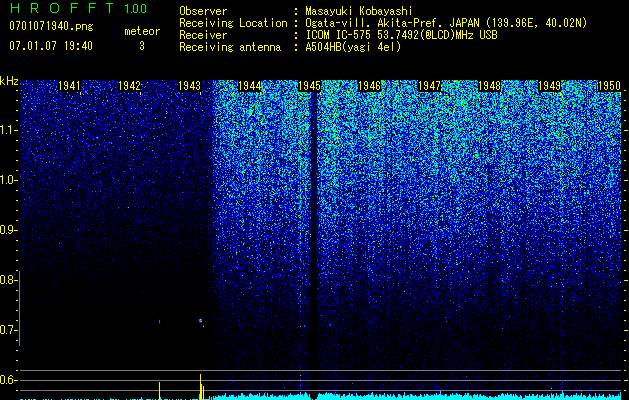
Task: Click the Observer label
Action: pos(203,11)
